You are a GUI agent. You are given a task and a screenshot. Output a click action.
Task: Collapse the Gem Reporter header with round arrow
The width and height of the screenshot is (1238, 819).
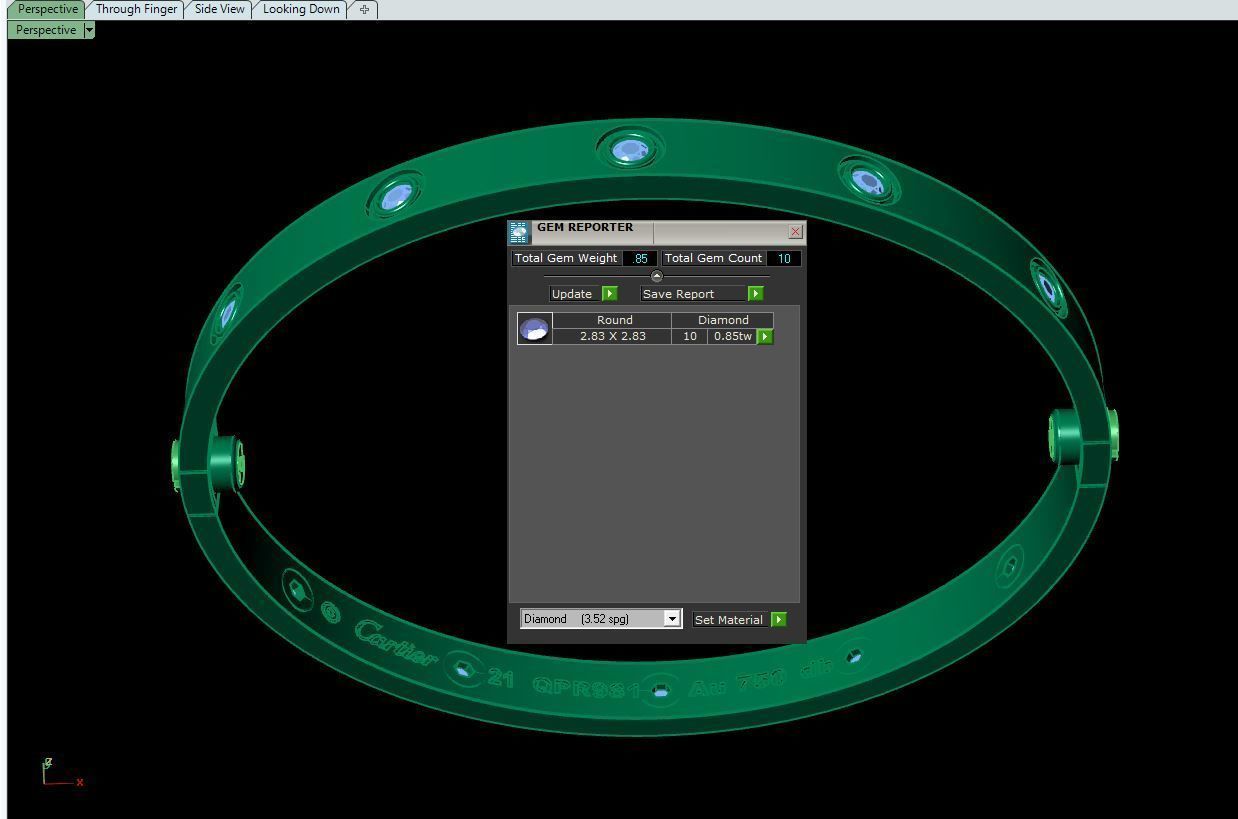656,276
